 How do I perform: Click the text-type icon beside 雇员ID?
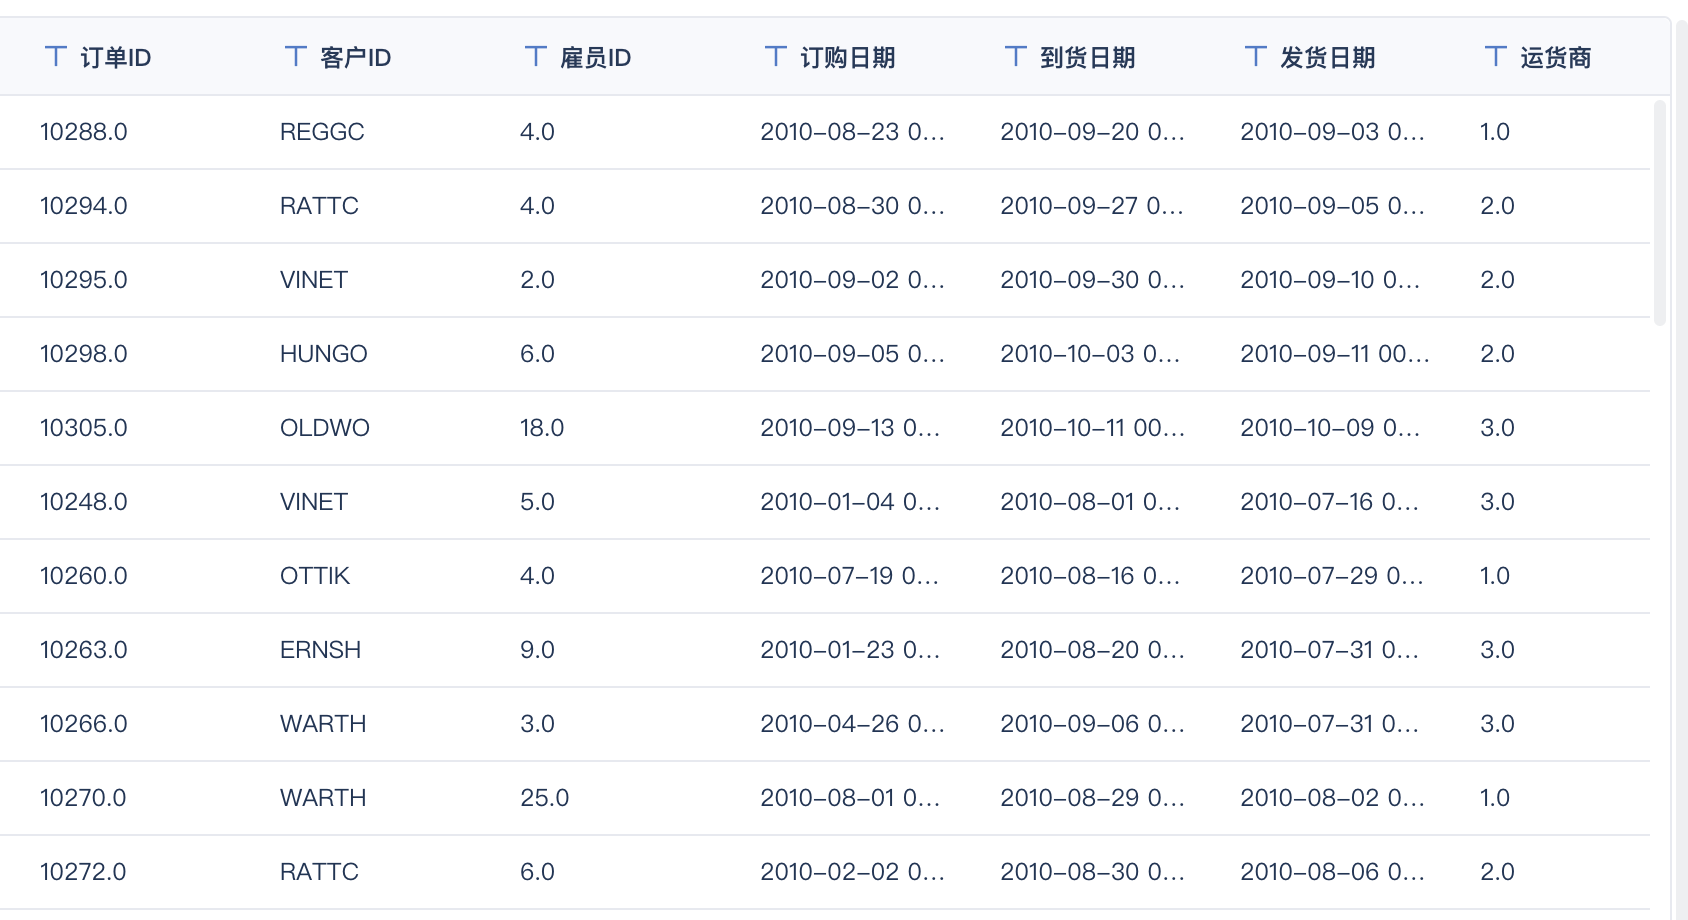pos(536,57)
